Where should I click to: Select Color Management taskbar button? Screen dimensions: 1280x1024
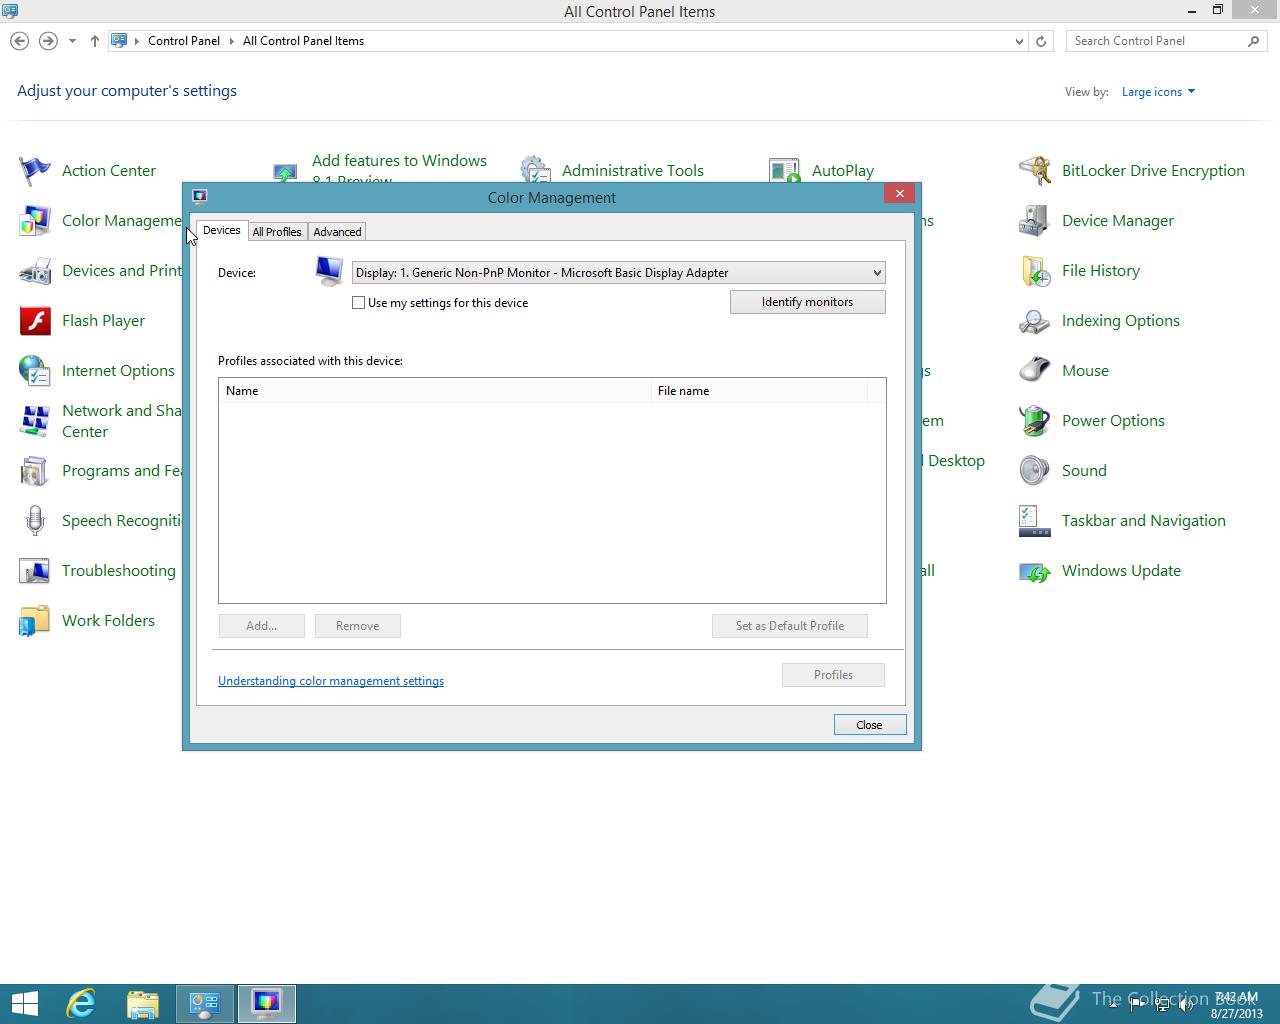(266, 1003)
